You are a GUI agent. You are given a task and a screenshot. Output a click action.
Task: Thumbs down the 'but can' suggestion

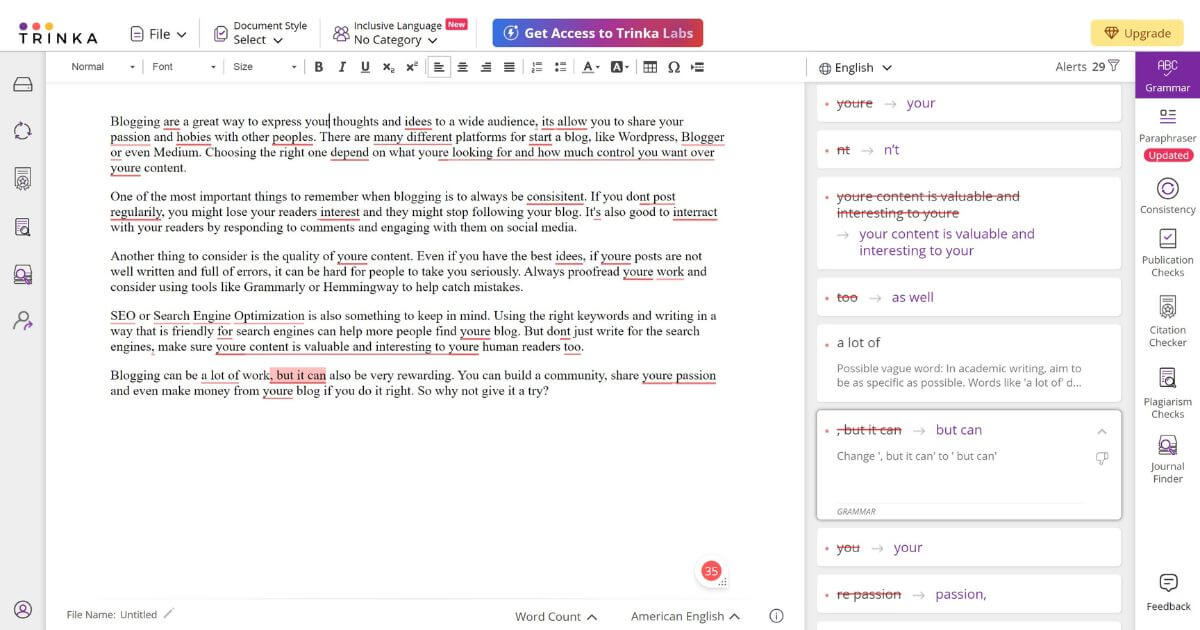1102,458
